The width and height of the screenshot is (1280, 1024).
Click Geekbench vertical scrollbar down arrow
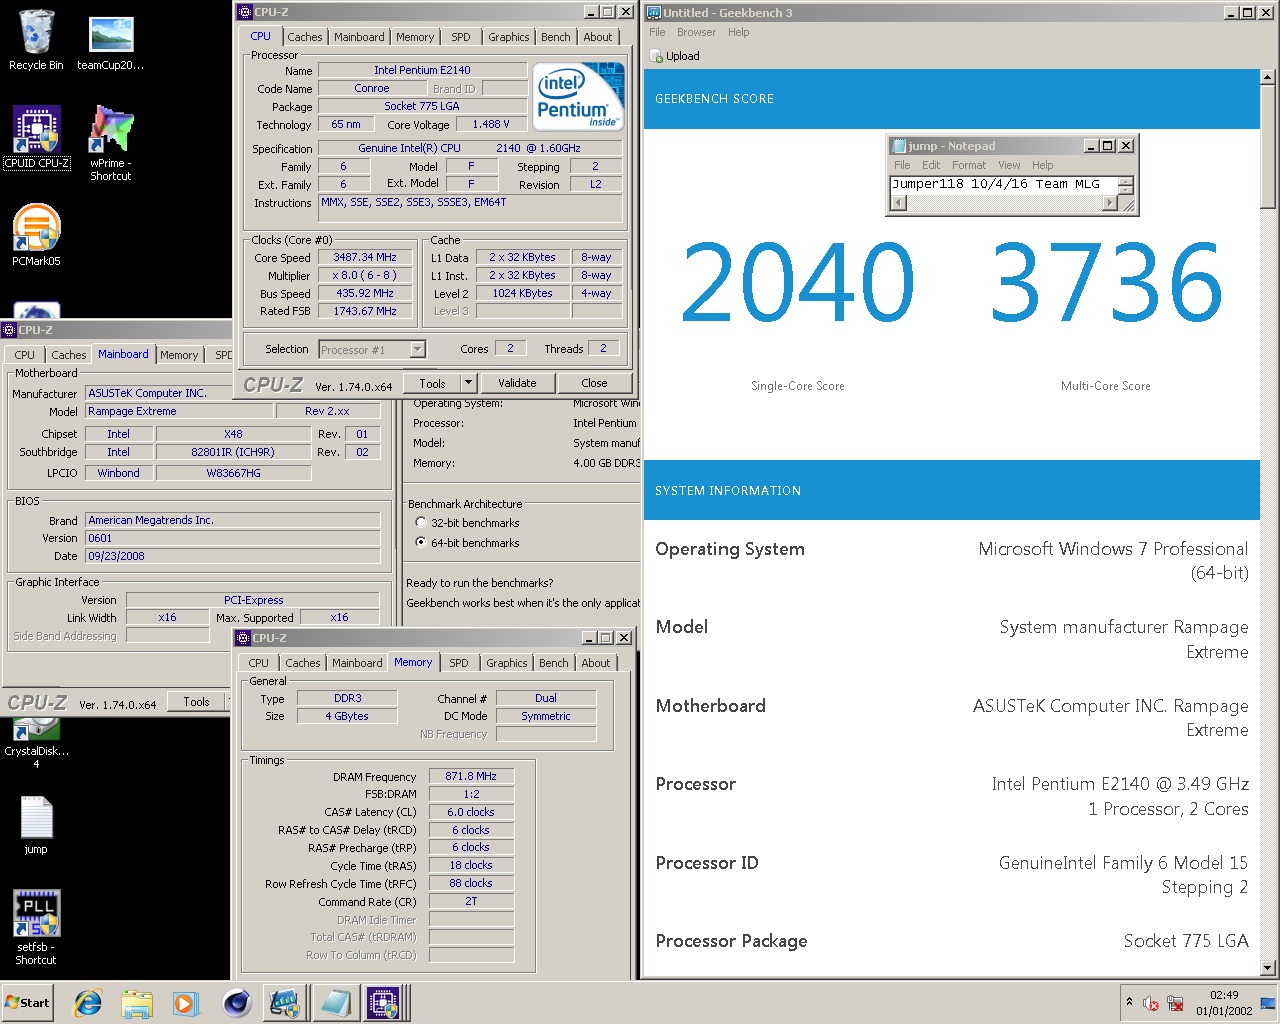coord(1268,968)
